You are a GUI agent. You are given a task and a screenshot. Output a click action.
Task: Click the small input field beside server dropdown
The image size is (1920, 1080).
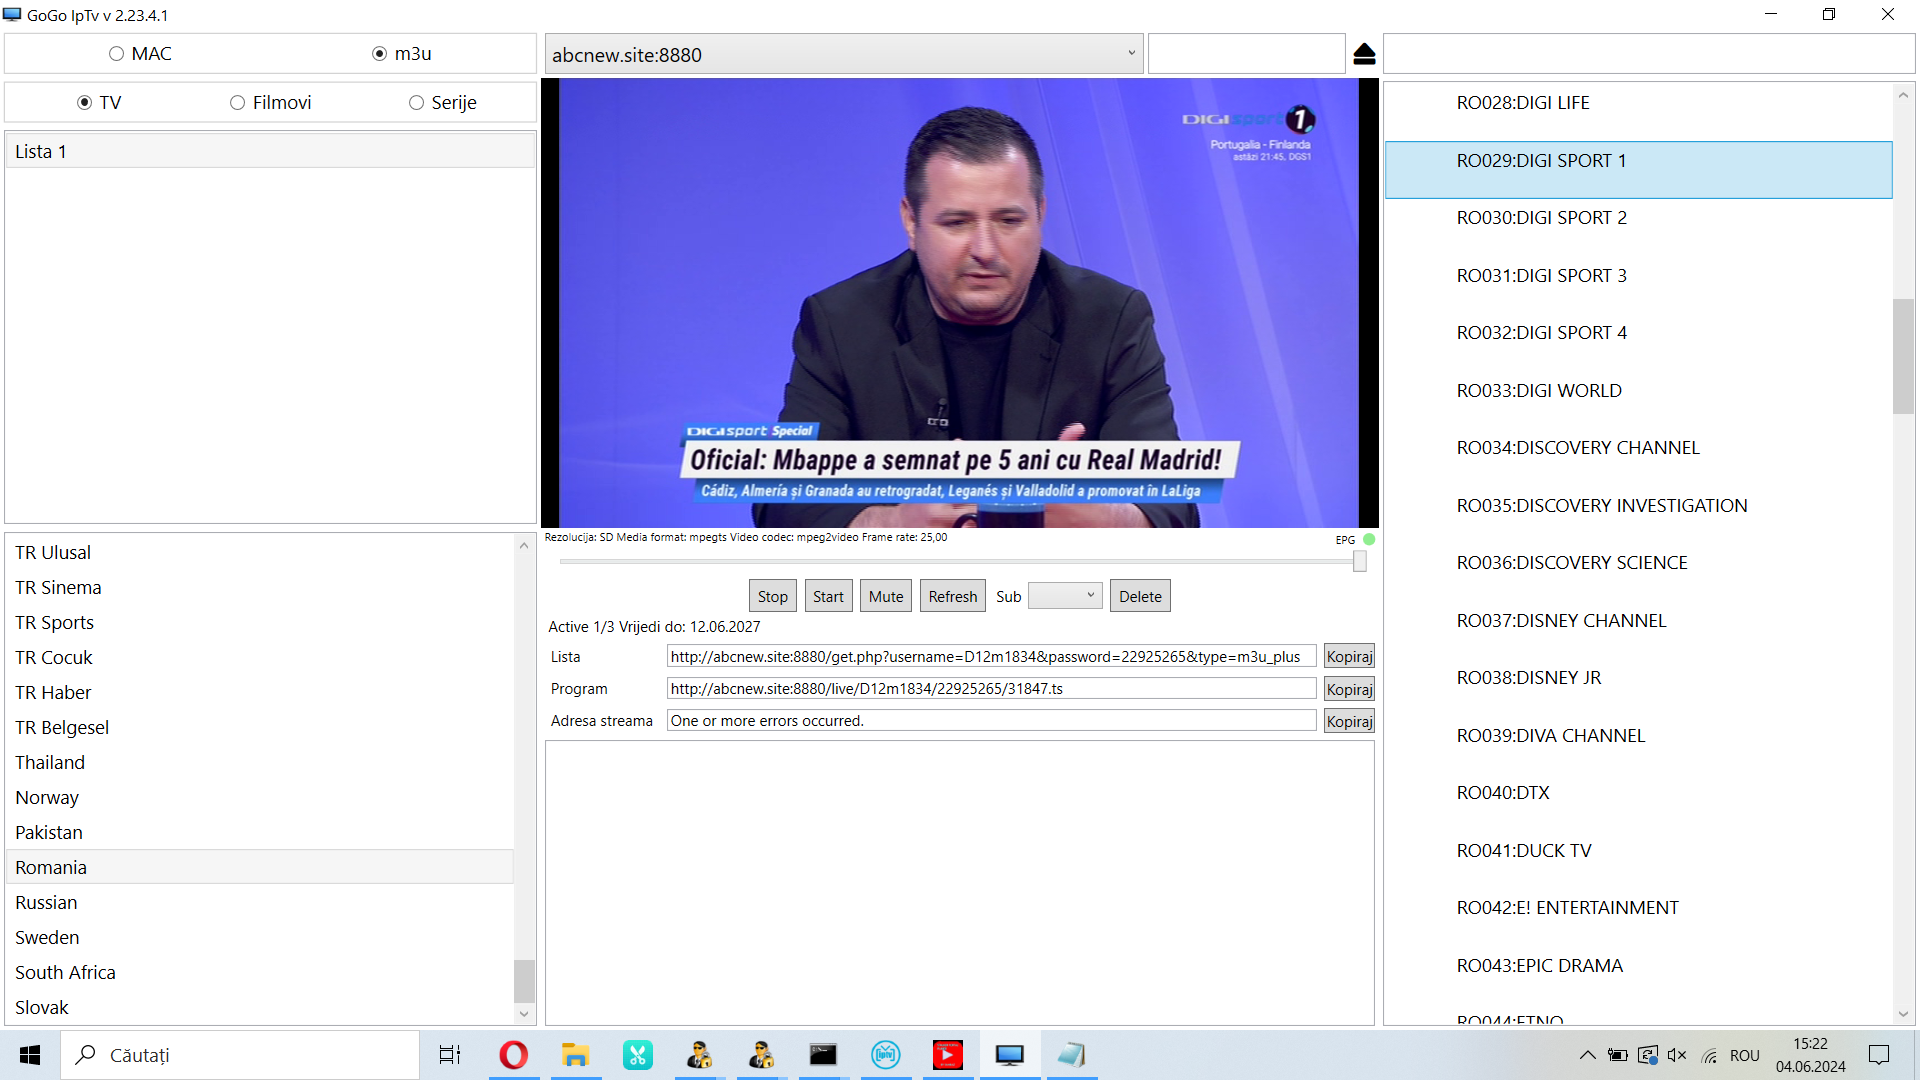1246,54
